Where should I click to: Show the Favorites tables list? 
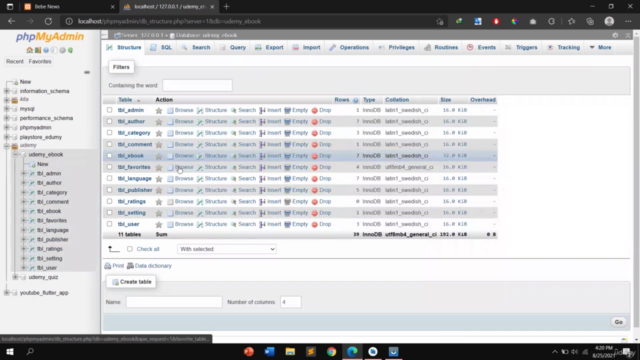[x=40, y=61]
